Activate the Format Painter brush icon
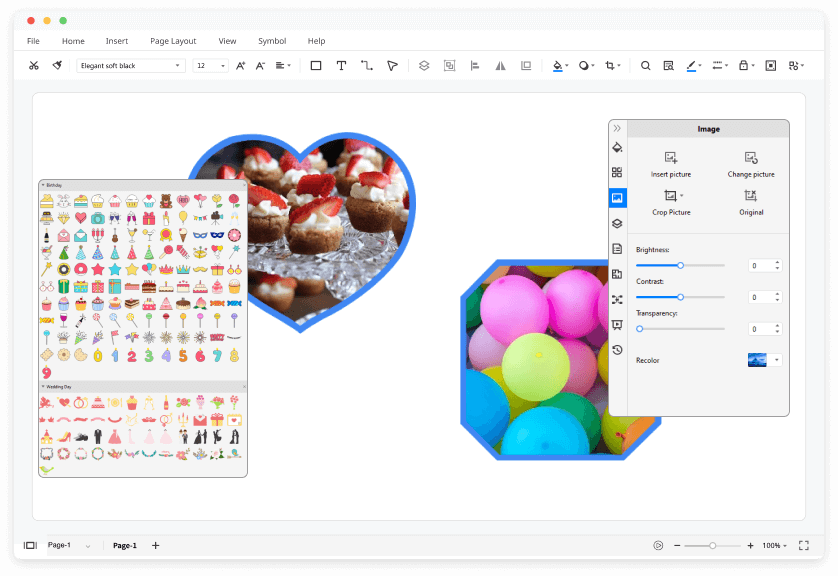Viewport: 838px width, 576px height. tap(57, 66)
